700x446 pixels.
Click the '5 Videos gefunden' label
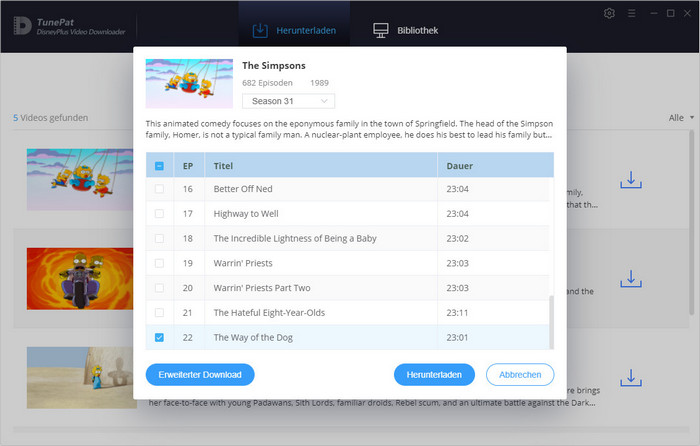50,118
